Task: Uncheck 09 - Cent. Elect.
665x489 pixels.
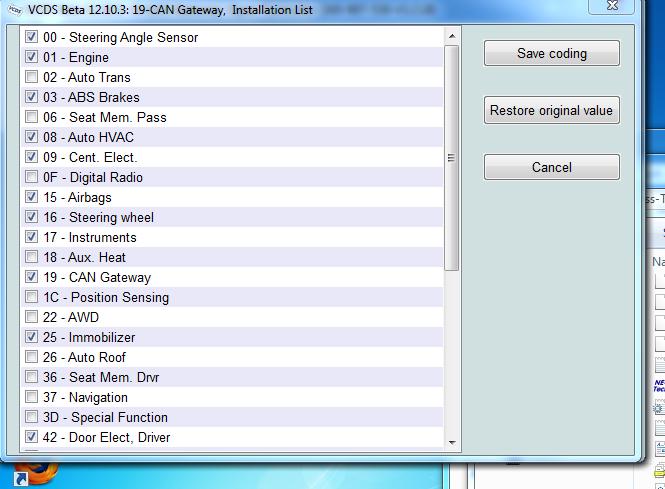Action: tap(31, 156)
